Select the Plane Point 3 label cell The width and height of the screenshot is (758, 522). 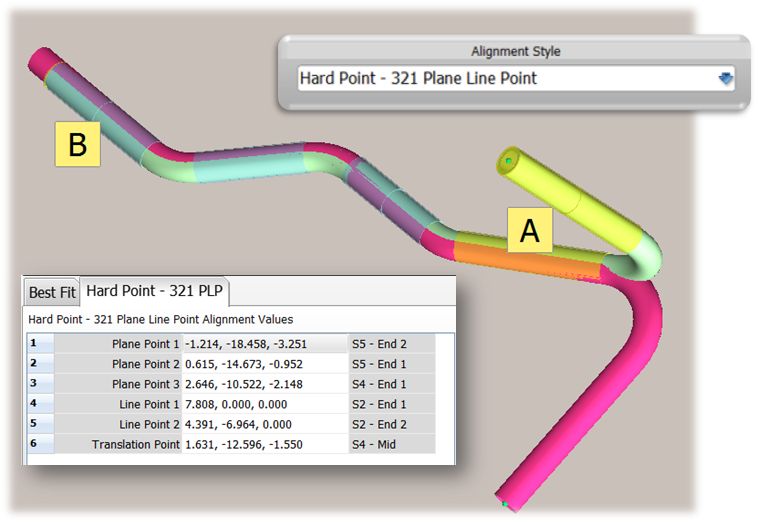coord(118,384)
